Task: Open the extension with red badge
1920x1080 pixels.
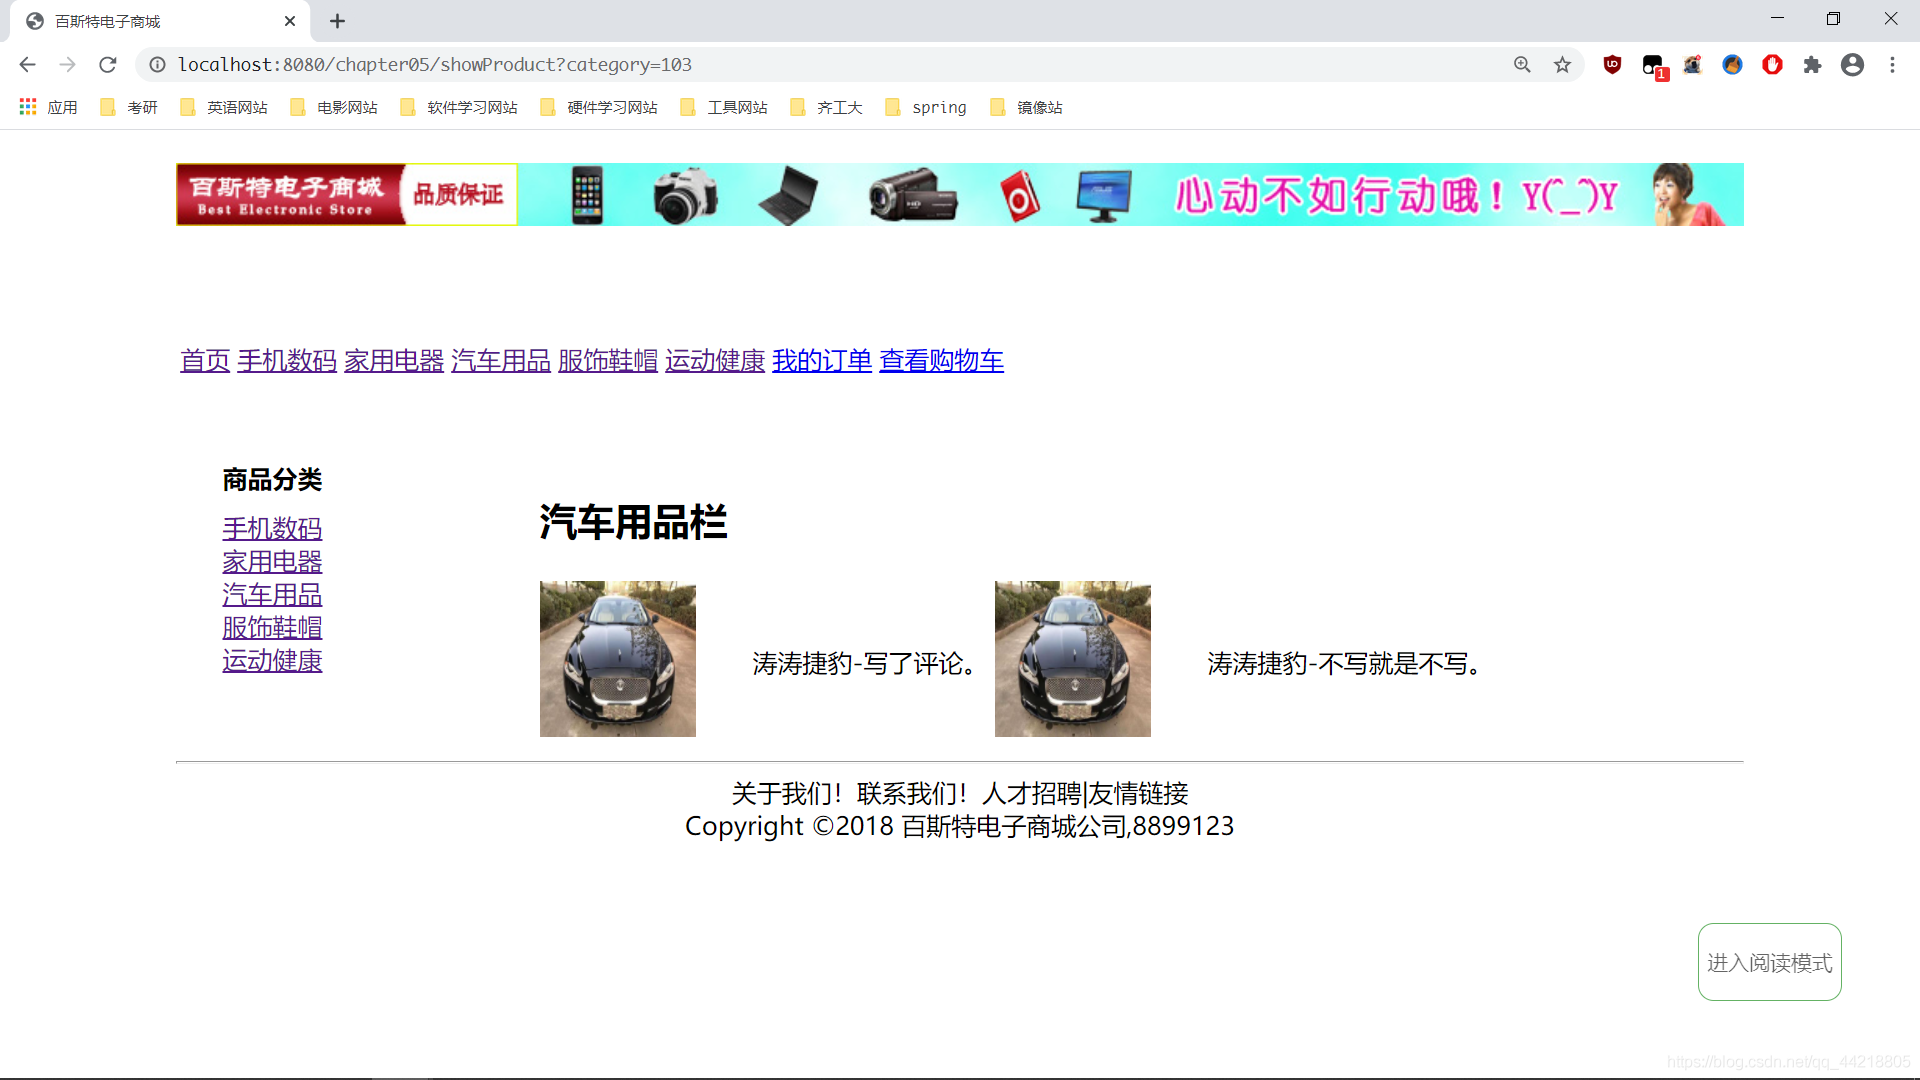Action: (x=1653, y=67)
